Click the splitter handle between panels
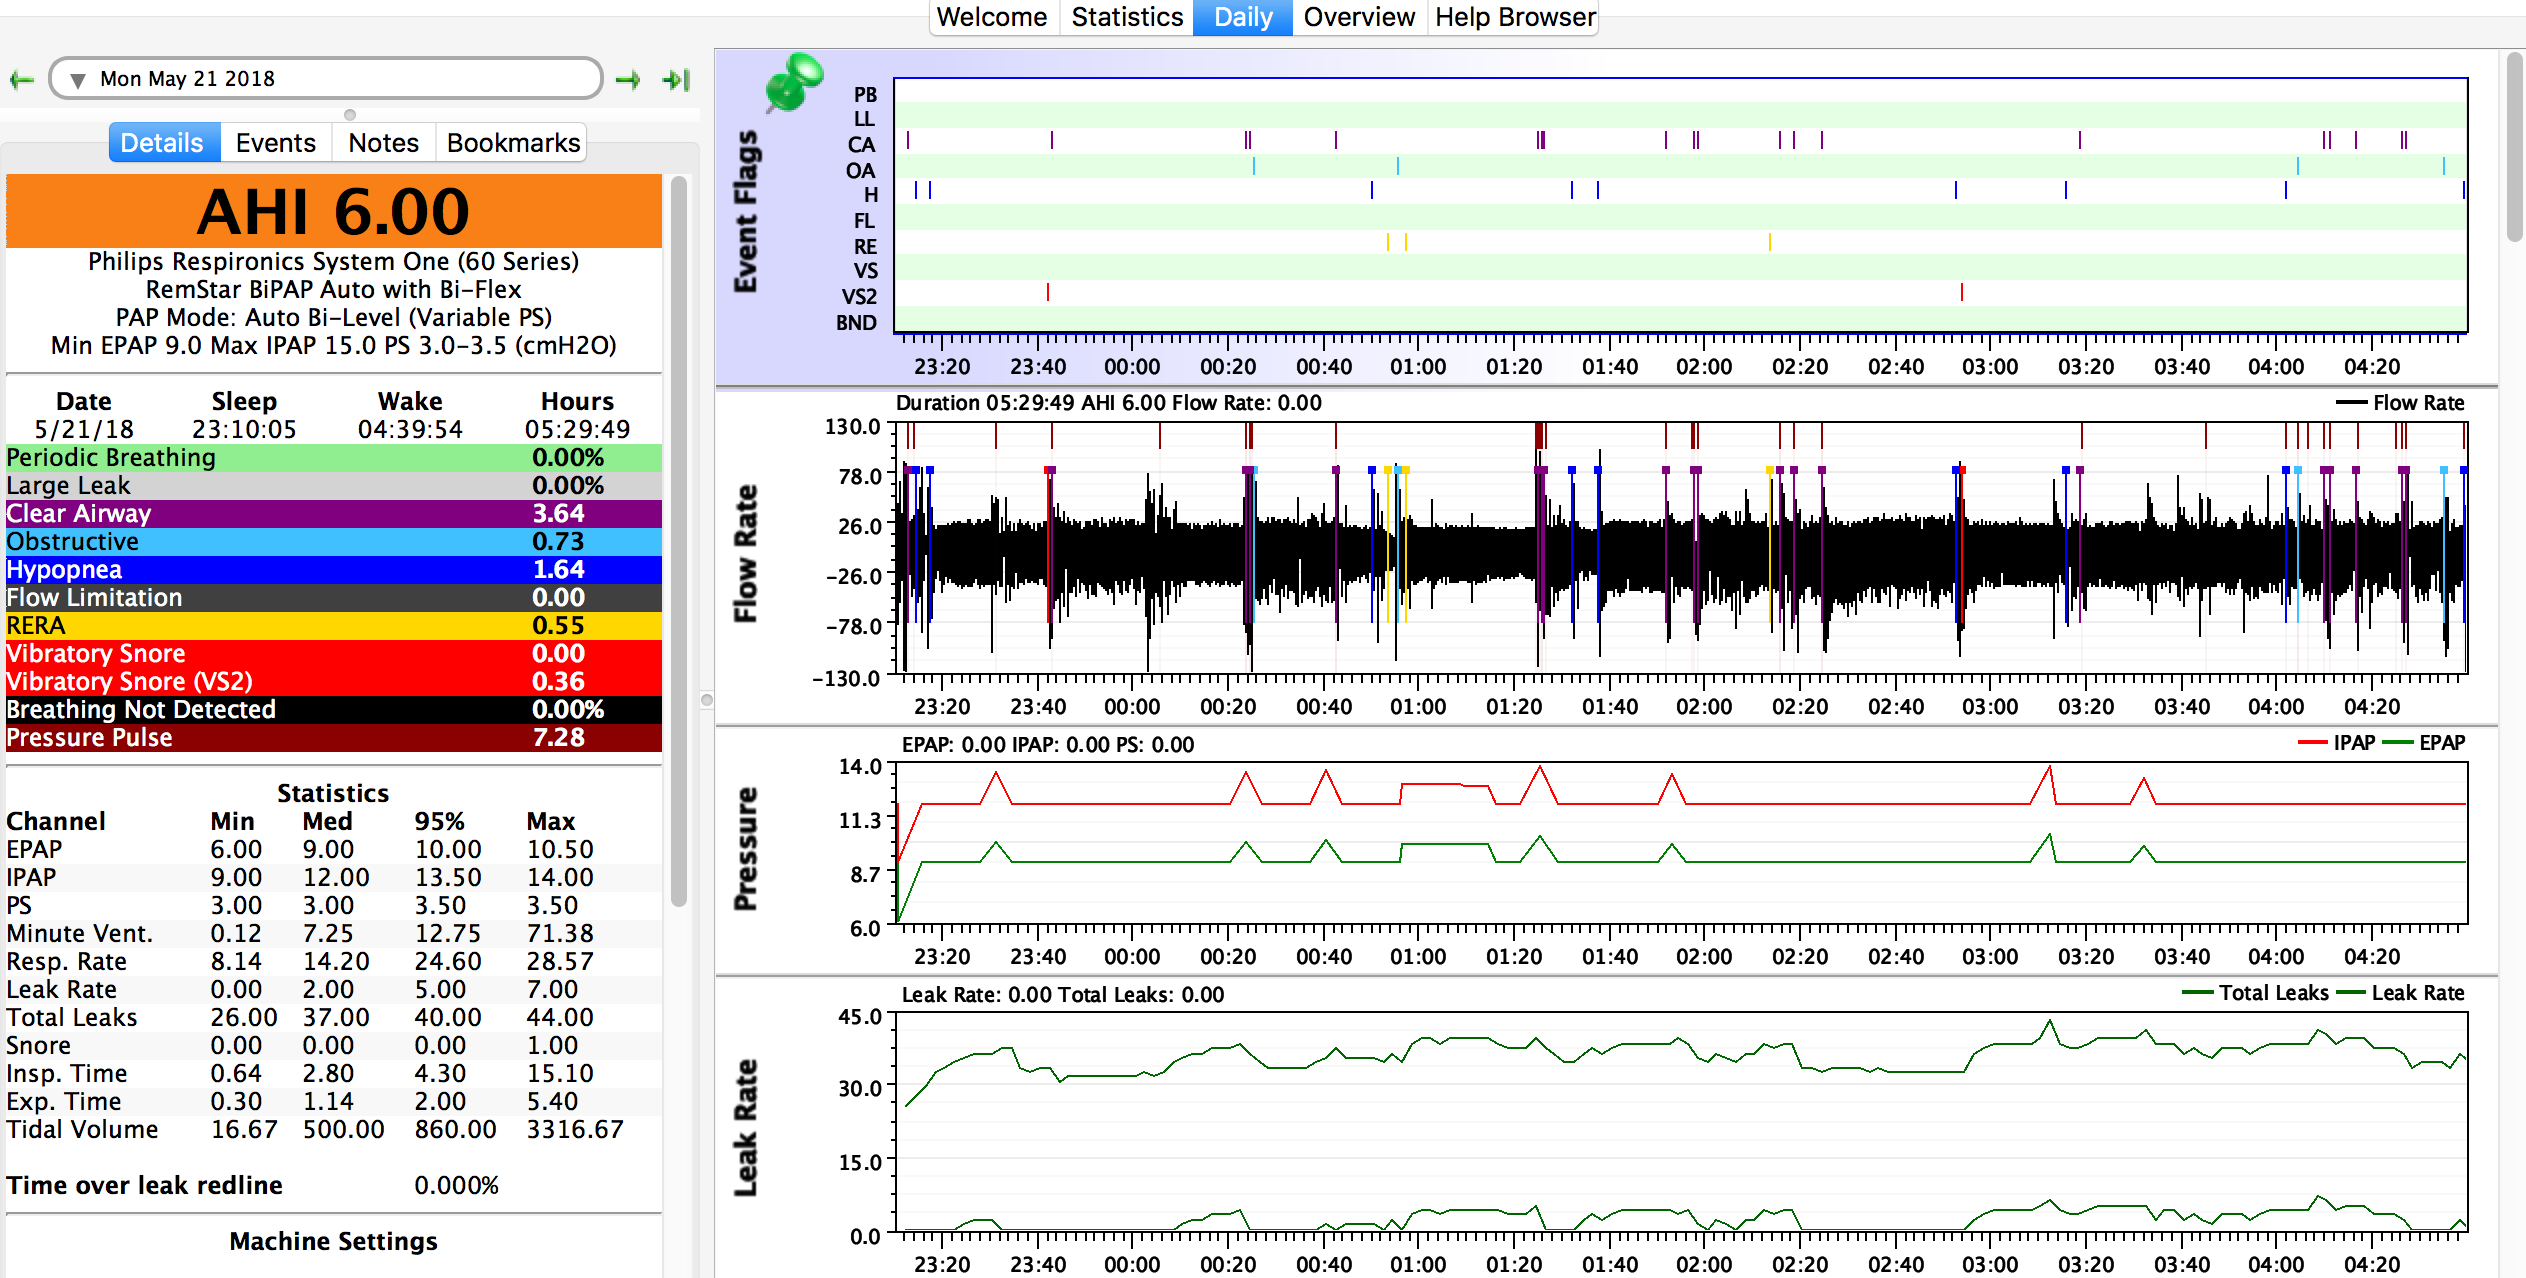Viewport: 2526px width, 1278px height. coord(707,700)
